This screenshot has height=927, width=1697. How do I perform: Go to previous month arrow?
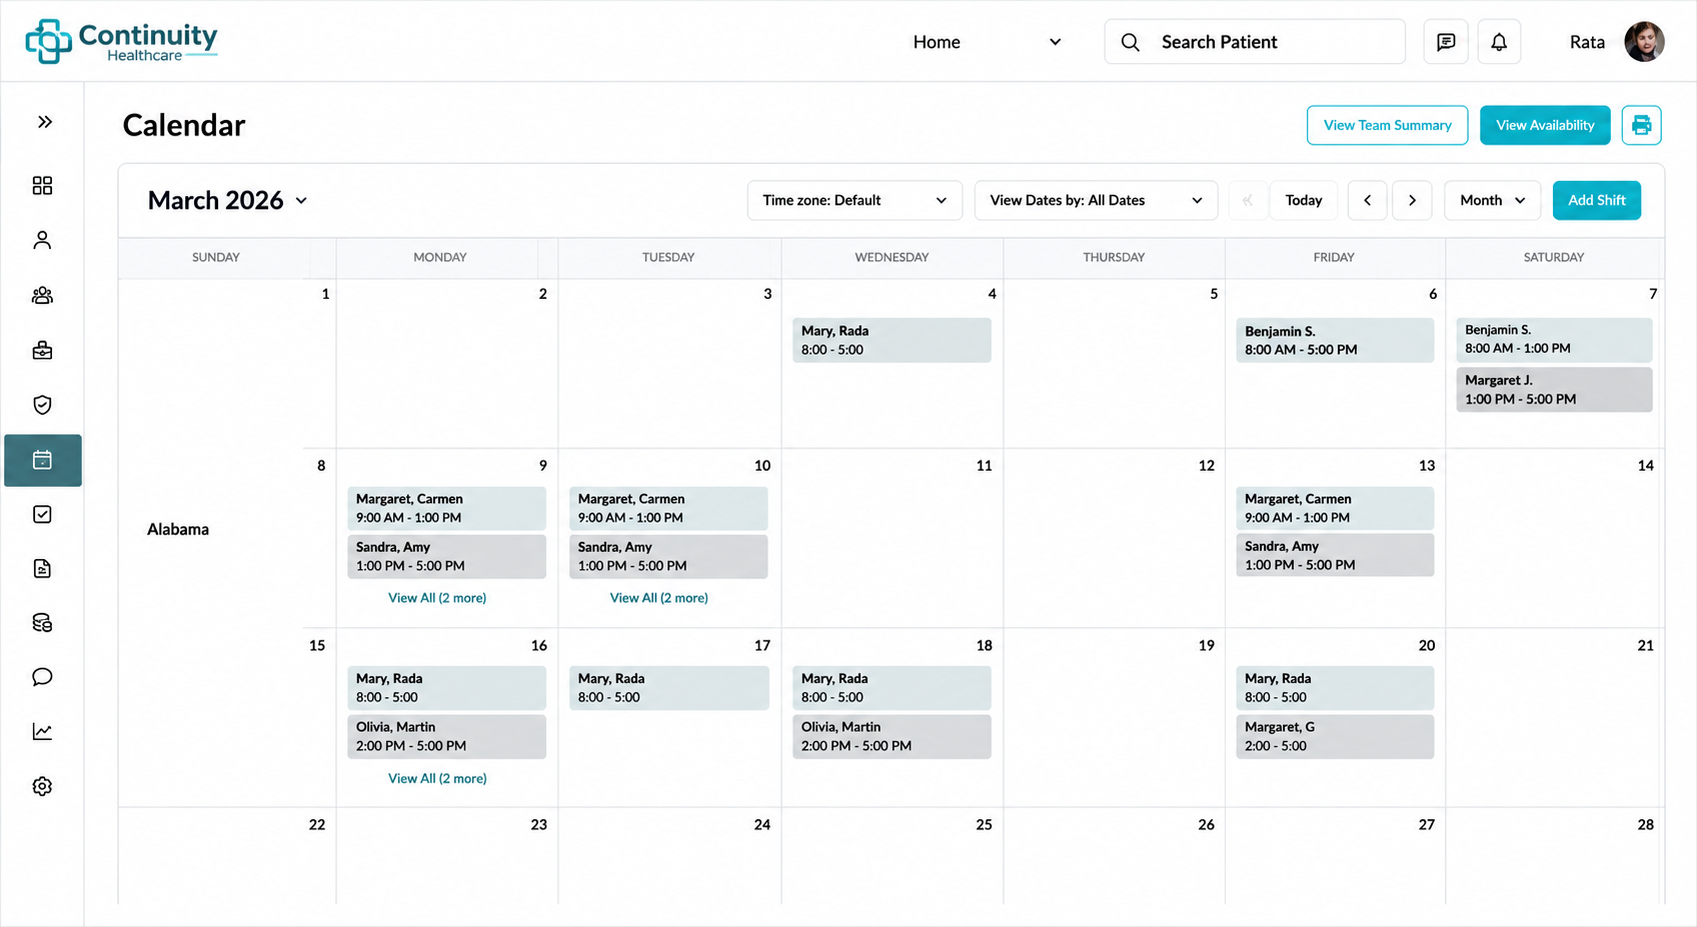pos(1367,200)
